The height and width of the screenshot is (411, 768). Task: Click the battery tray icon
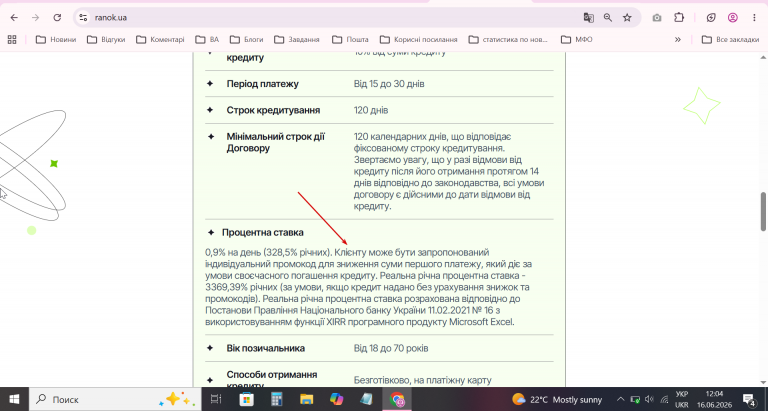(x=635, y=399)
